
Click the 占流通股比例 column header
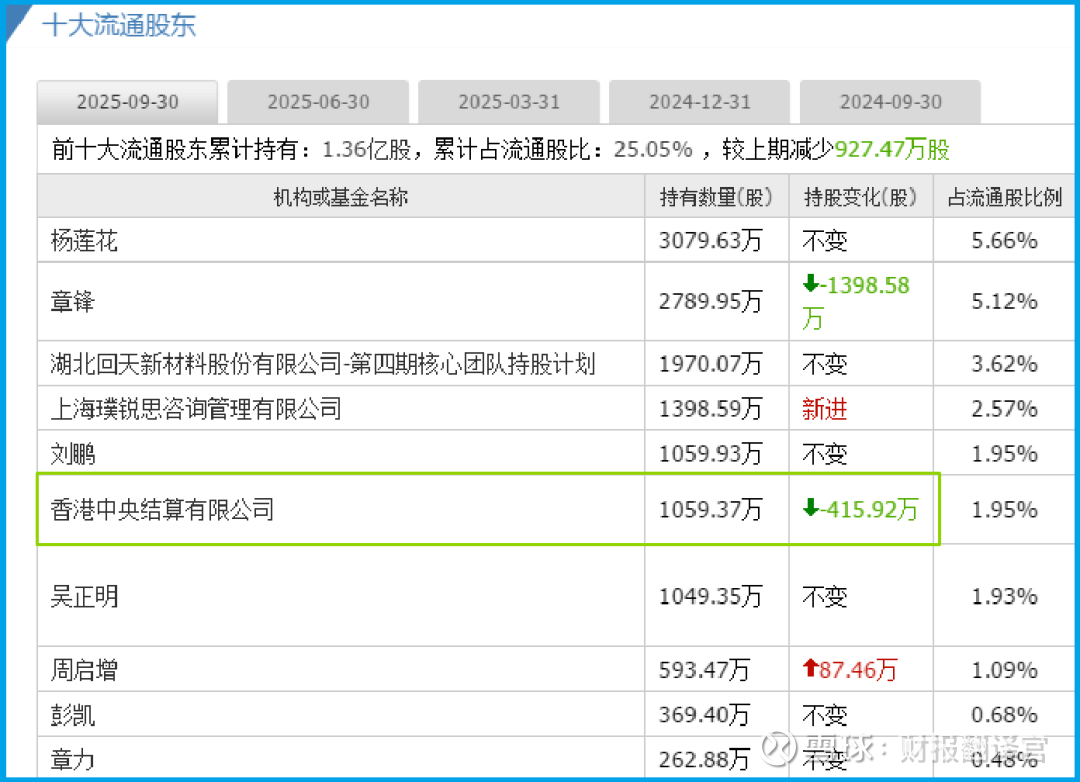pyautogui.click(x=1004, y=197)
